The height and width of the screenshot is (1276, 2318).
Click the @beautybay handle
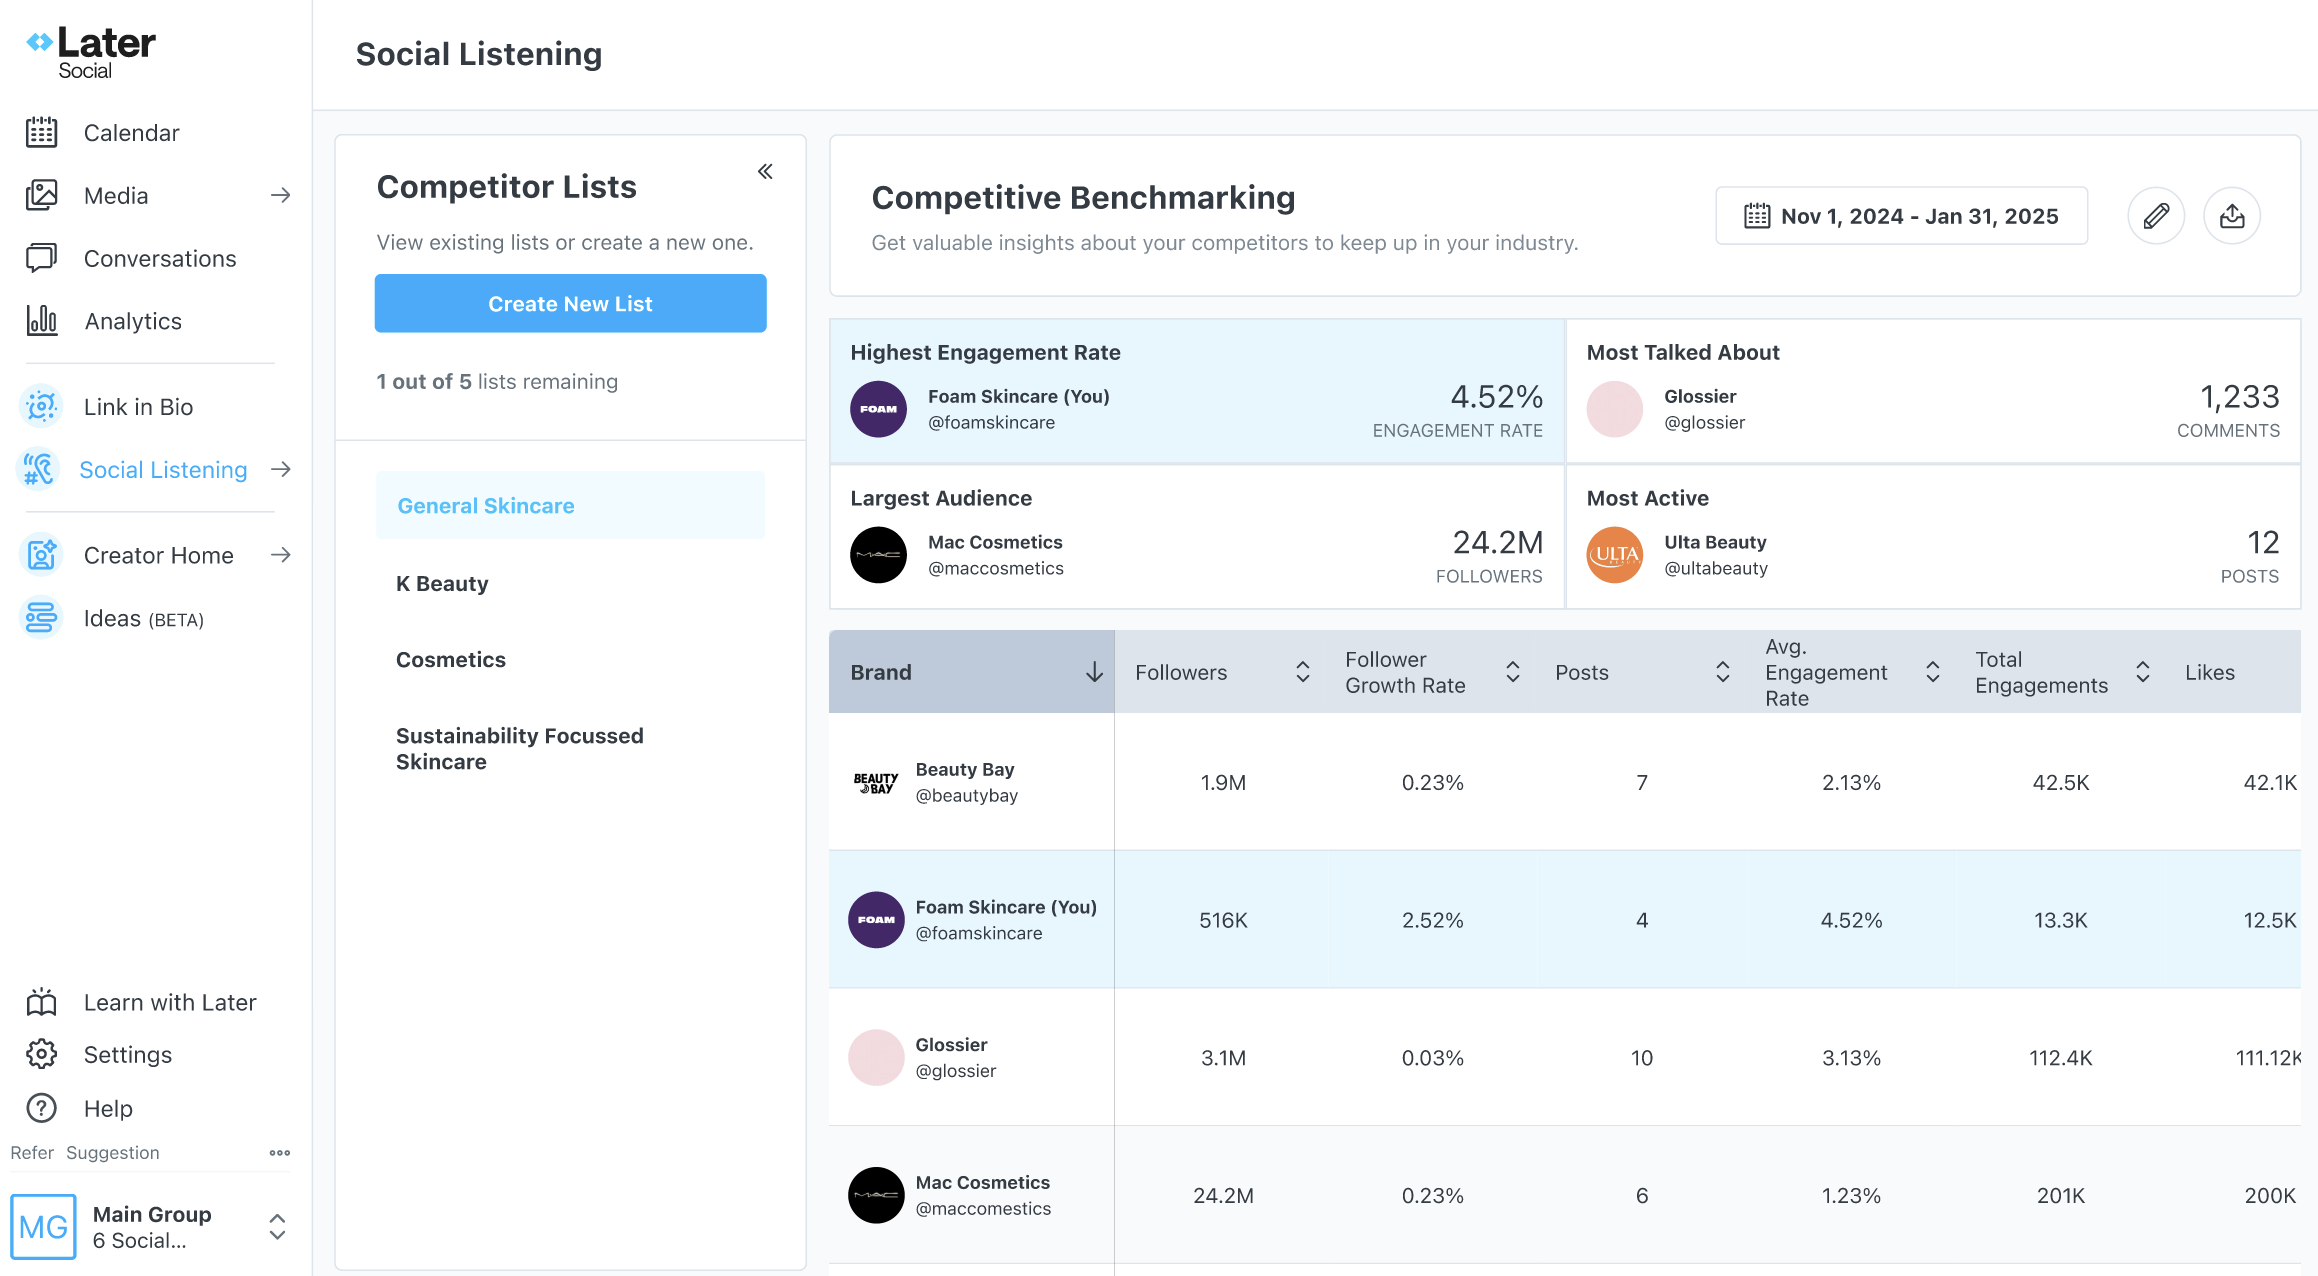pos(967,795)
